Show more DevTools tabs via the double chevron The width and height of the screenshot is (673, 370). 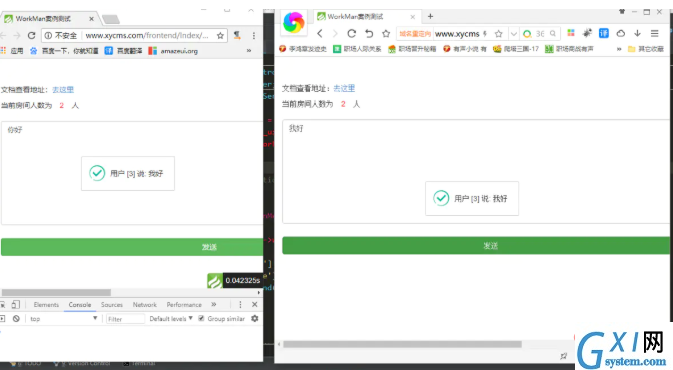point(214,304)
